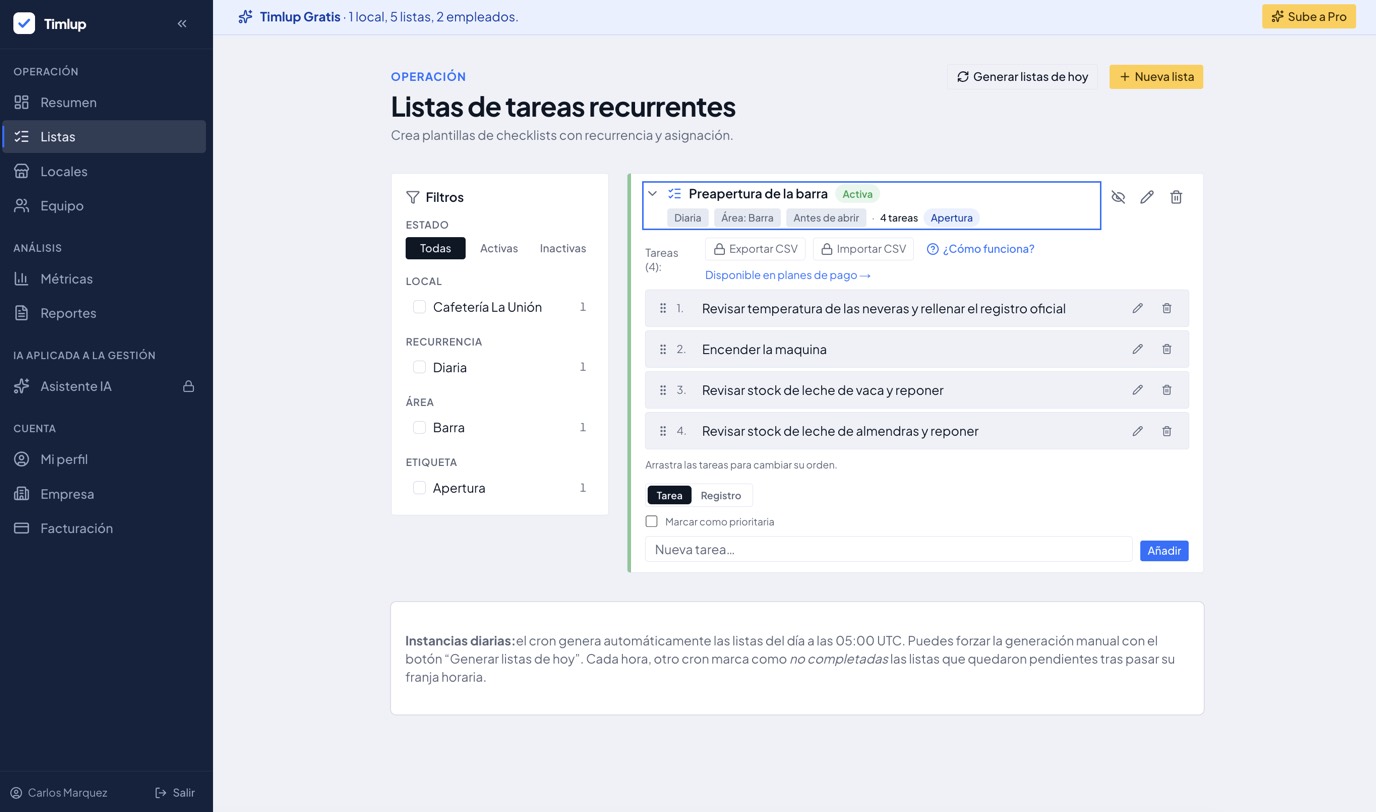This screenshot has width=1376, height=812.
Task: Go to Locales section
Action: (x=104, y=171)
